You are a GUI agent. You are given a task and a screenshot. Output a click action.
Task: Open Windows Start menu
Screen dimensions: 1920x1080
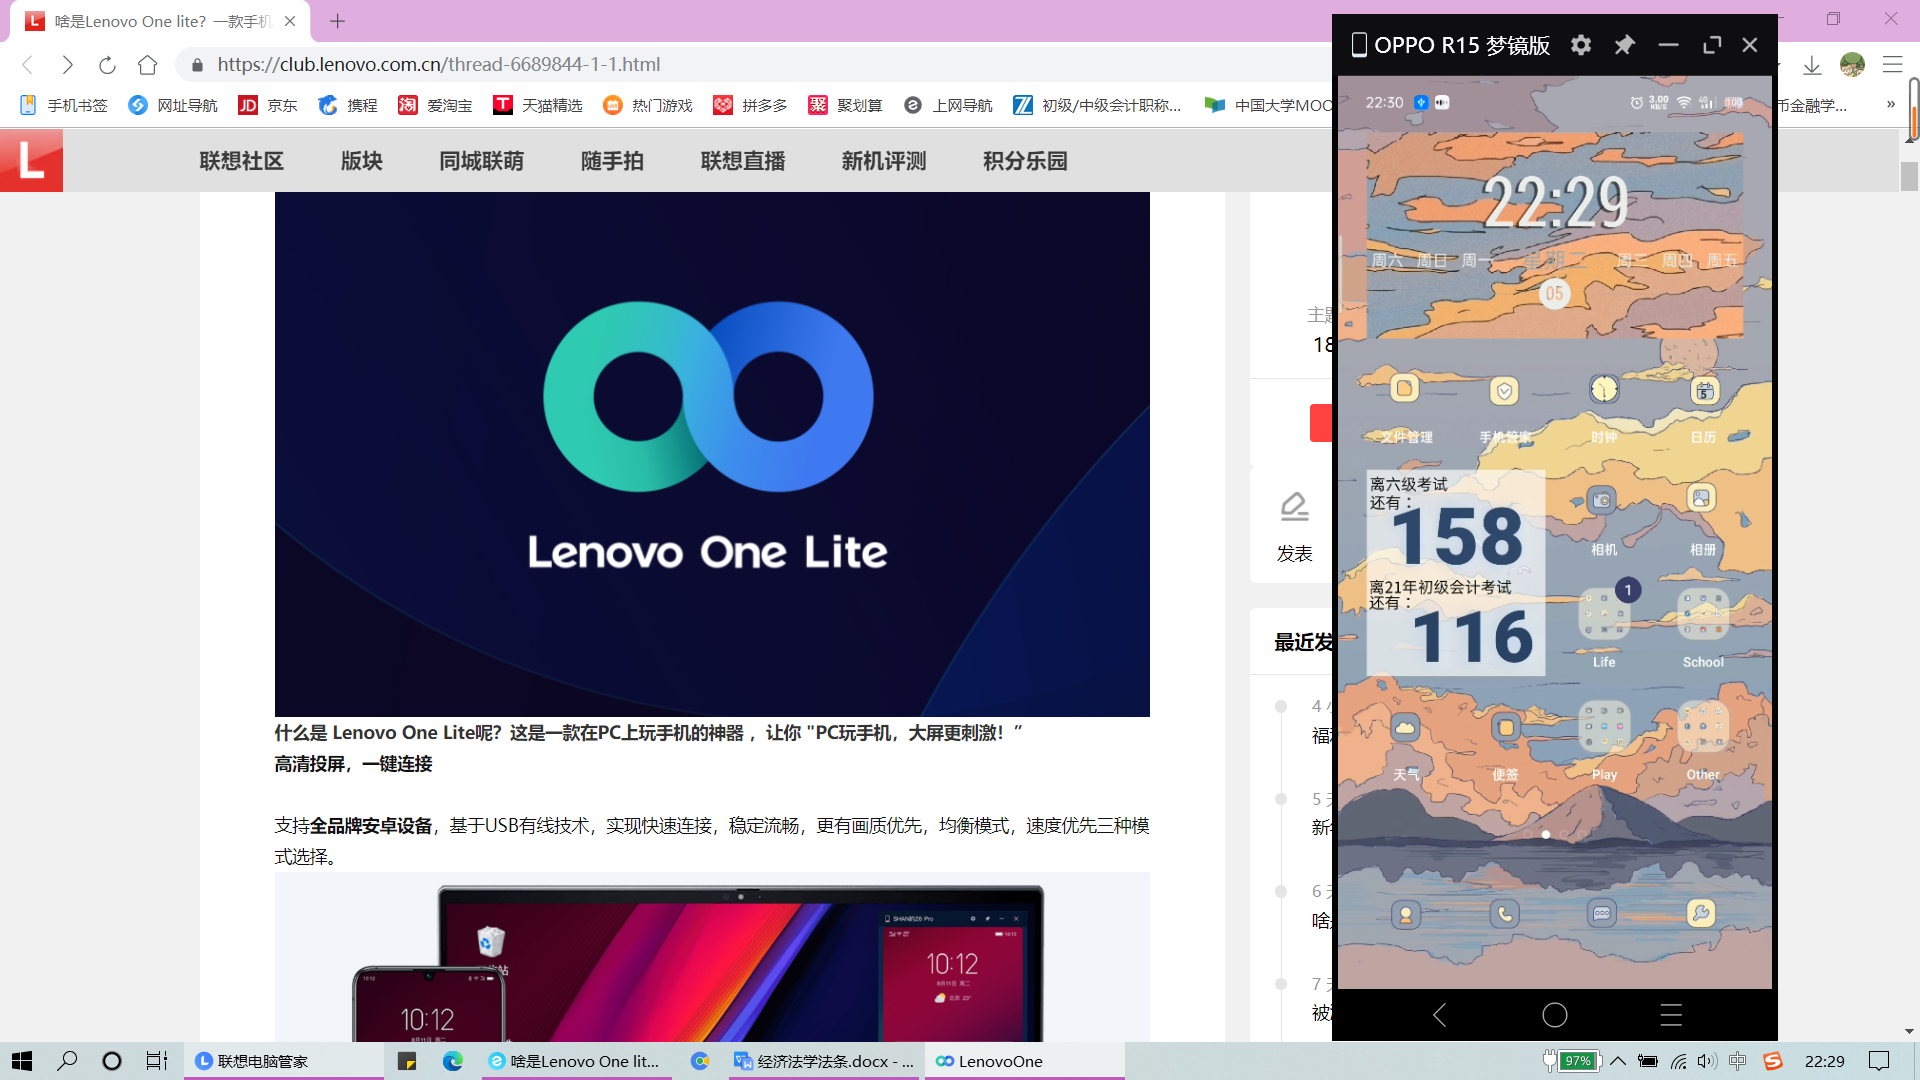pos(22,1061)
